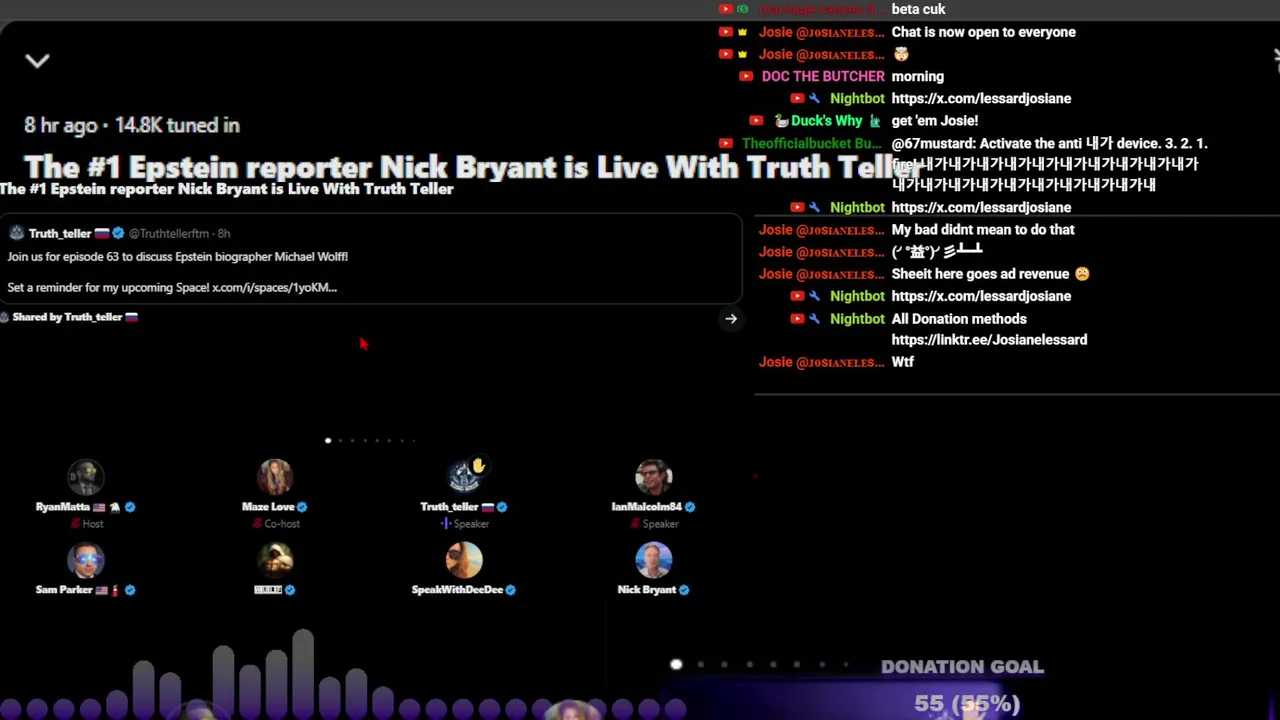
Task: Click the "8 hr ago · 14.8K tuned in" text
Action: click(132, 125)
